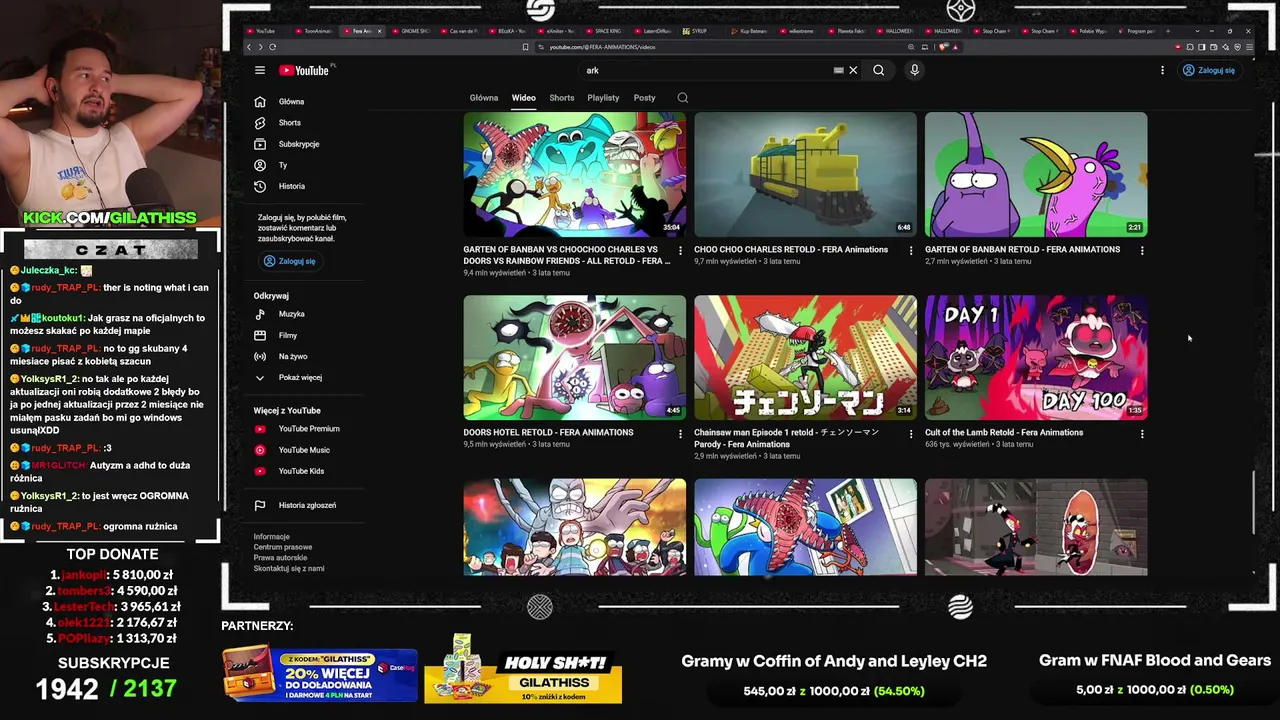The image size is (1280, 720).
Task: Click the bookmark icon left of the address bar
Action: [x=526, y=47]
